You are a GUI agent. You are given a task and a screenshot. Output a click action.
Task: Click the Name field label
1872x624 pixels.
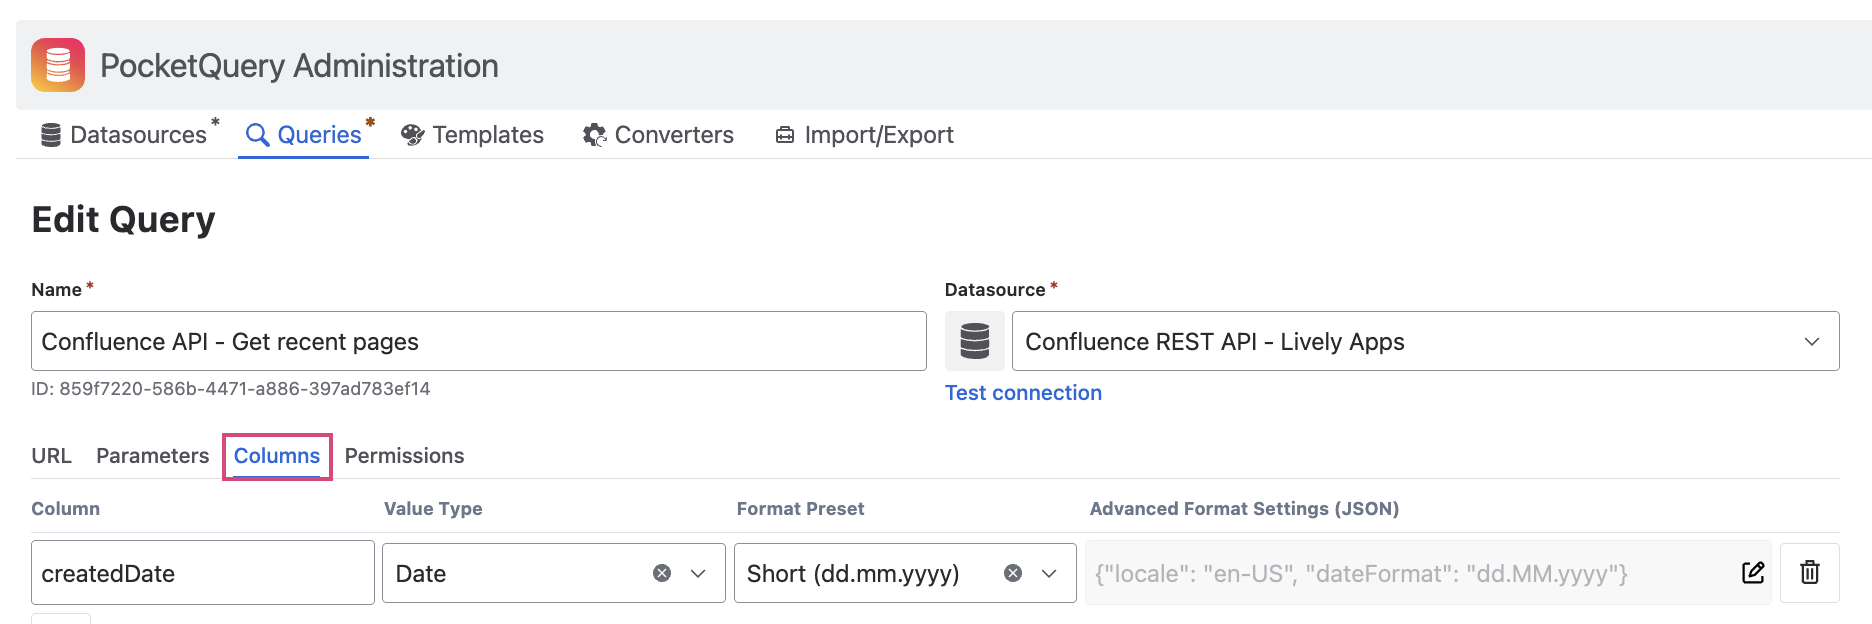(56, 290)
